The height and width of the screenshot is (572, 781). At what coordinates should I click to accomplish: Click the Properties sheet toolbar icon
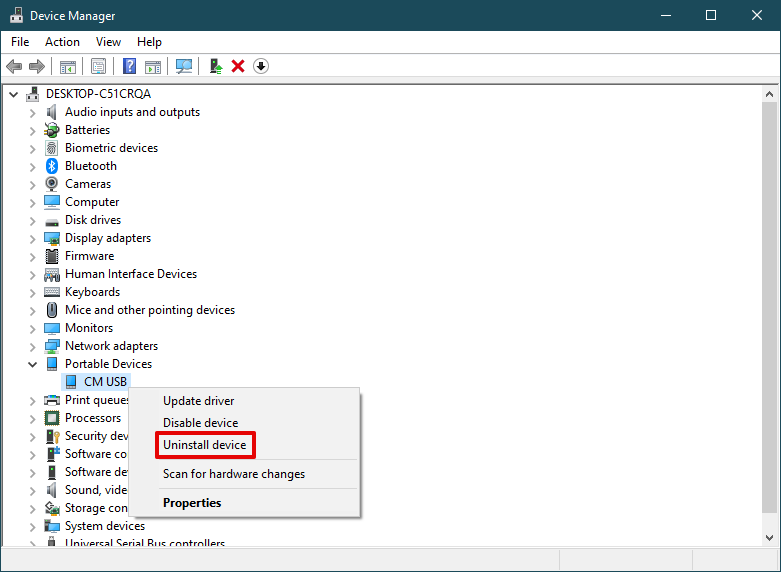98,66
